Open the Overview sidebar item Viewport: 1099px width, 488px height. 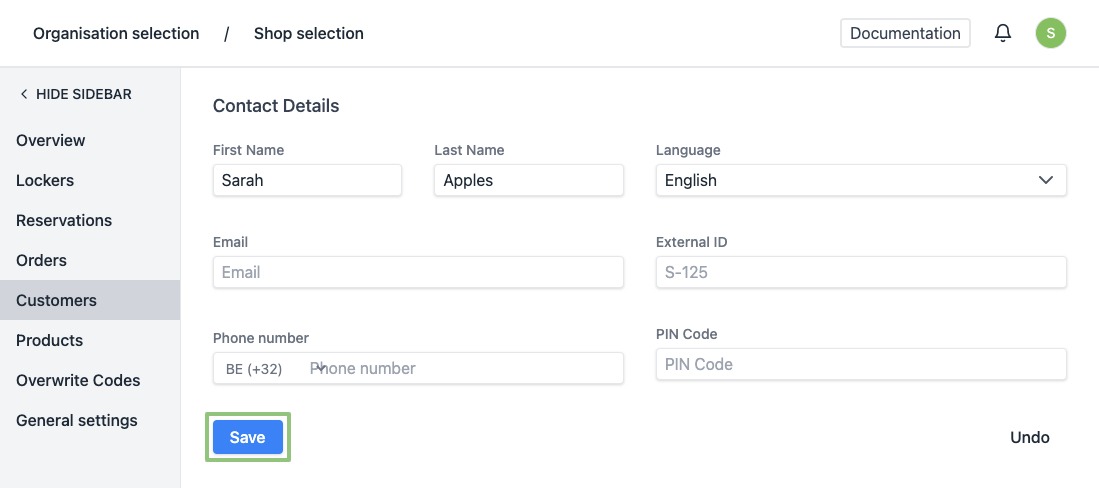pos(51,140)
